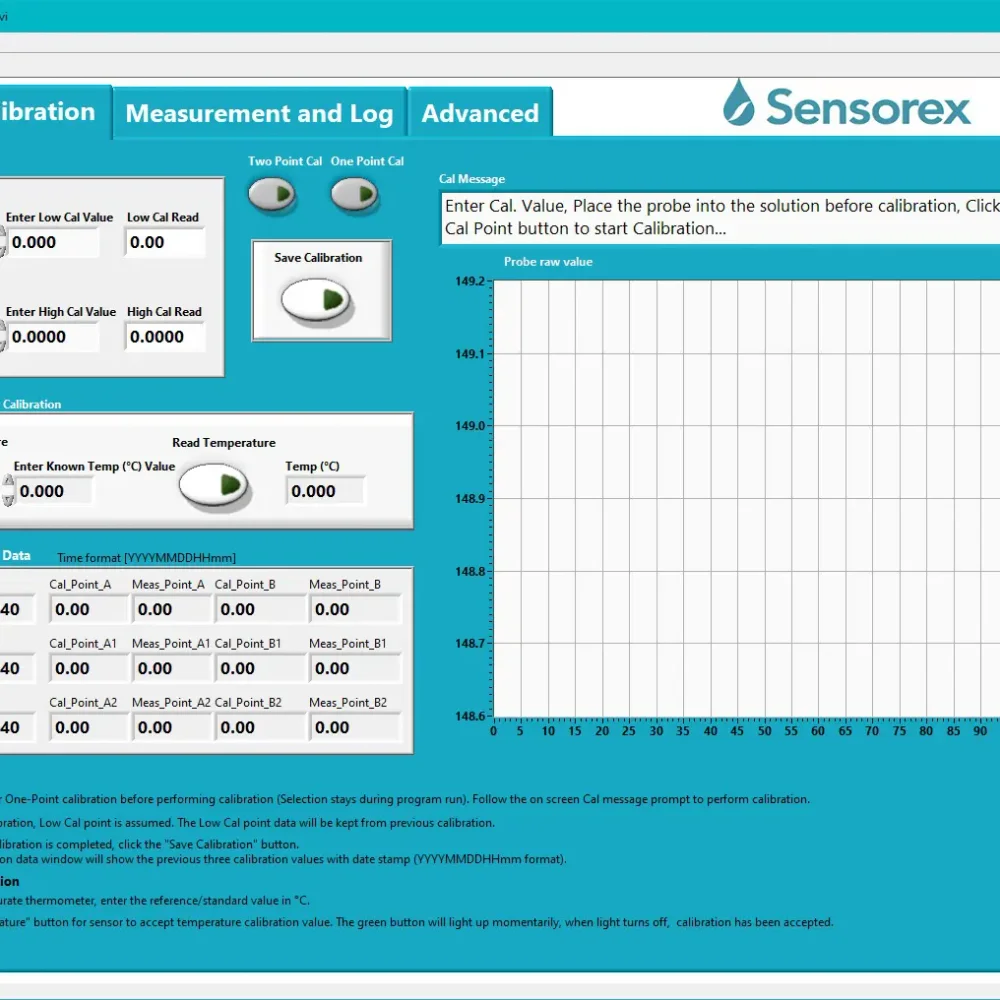Image resolution: width=1000 pixels, height=1000 pixels.
Task: Click the Enter High Cal Value field
Action: (54, 337)
